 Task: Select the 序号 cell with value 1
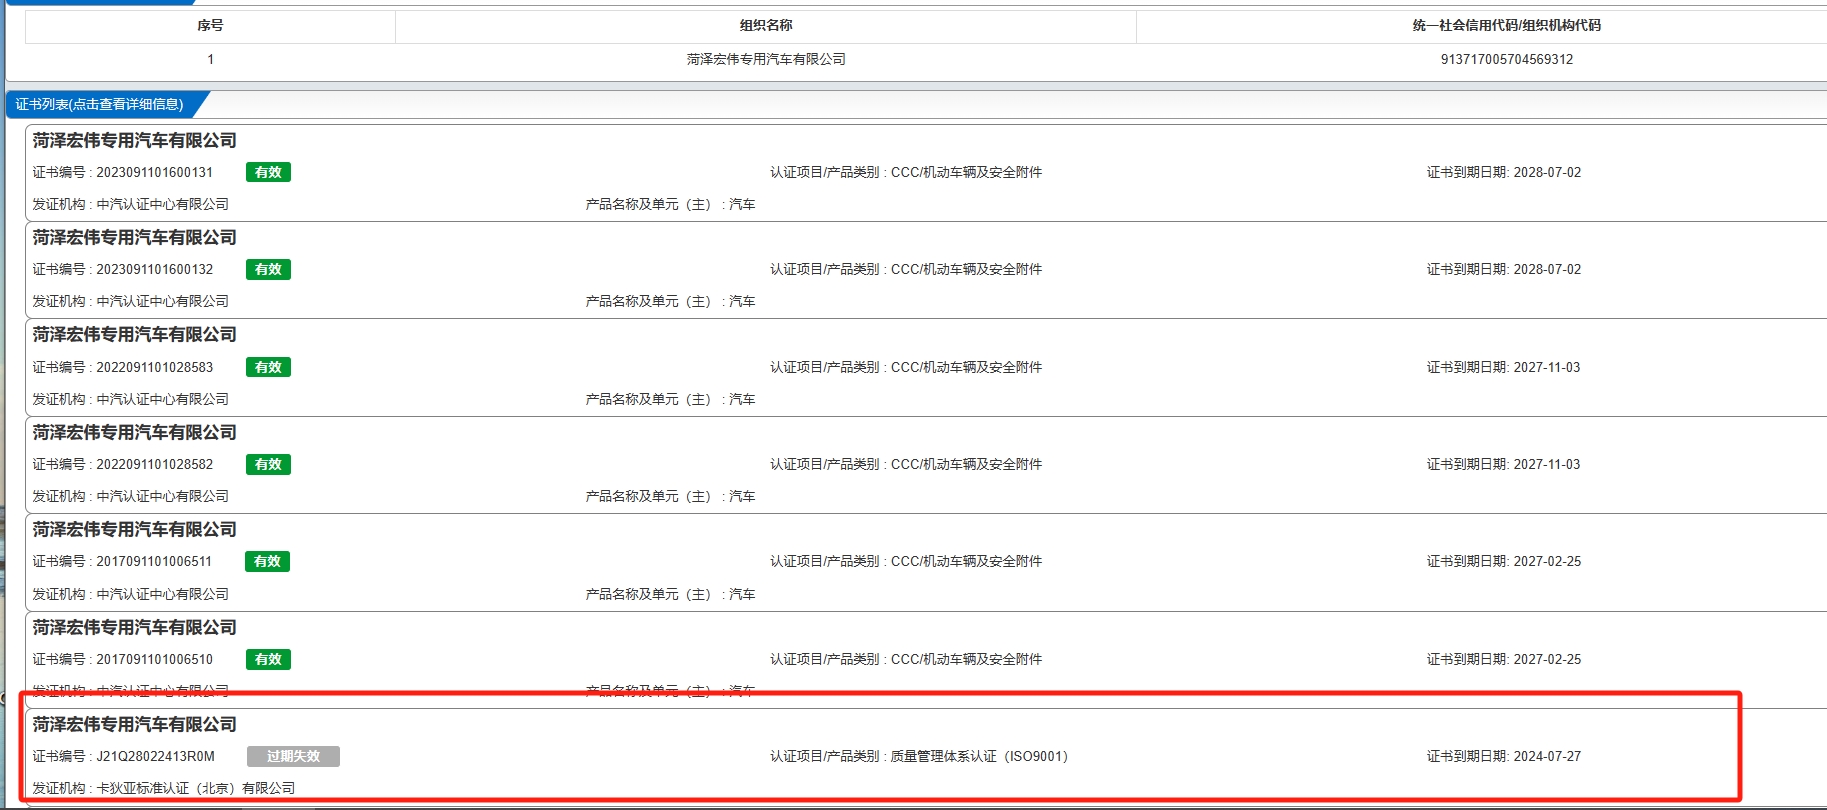(210, 59)
